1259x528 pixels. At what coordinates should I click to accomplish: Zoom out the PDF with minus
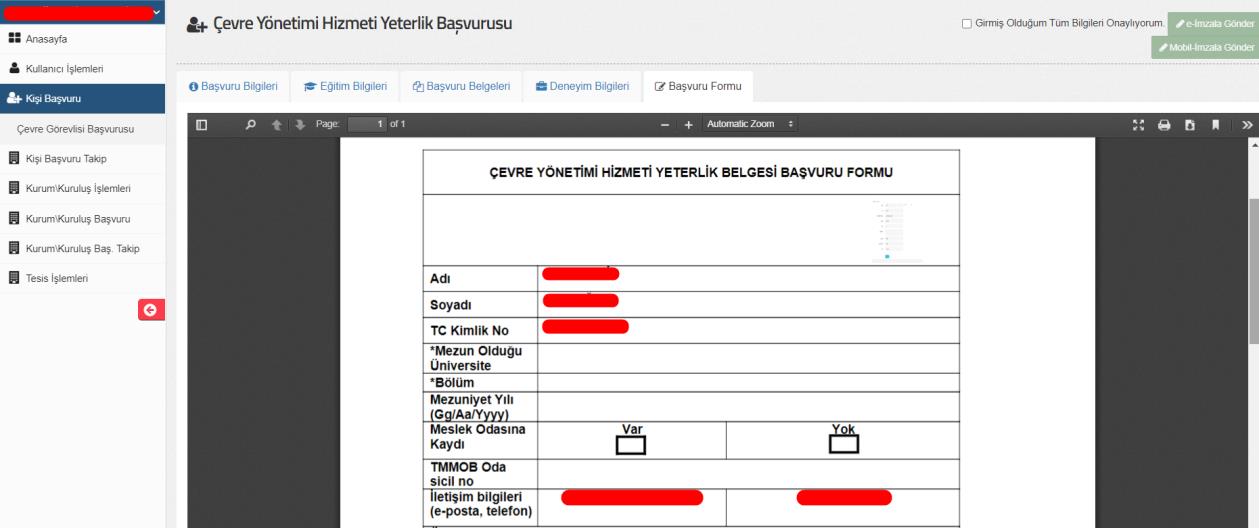tap(665, 124)
